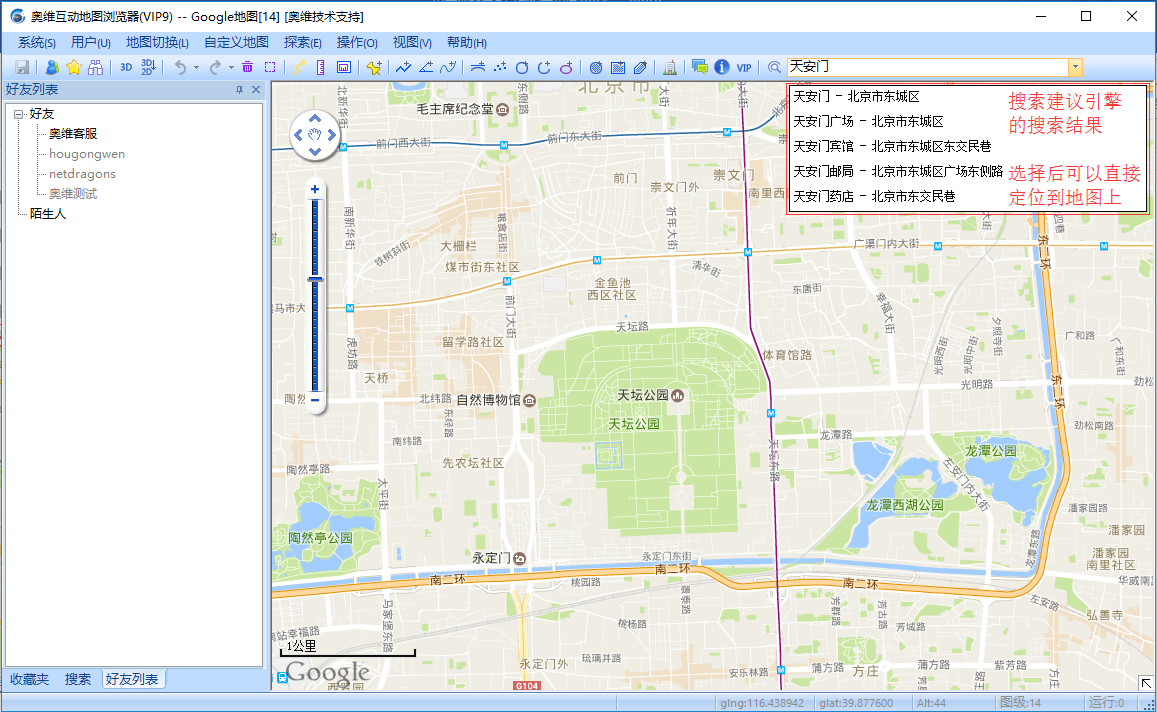
Task: Click the magnifier search icon beside search box
Action: pos(774,68)
